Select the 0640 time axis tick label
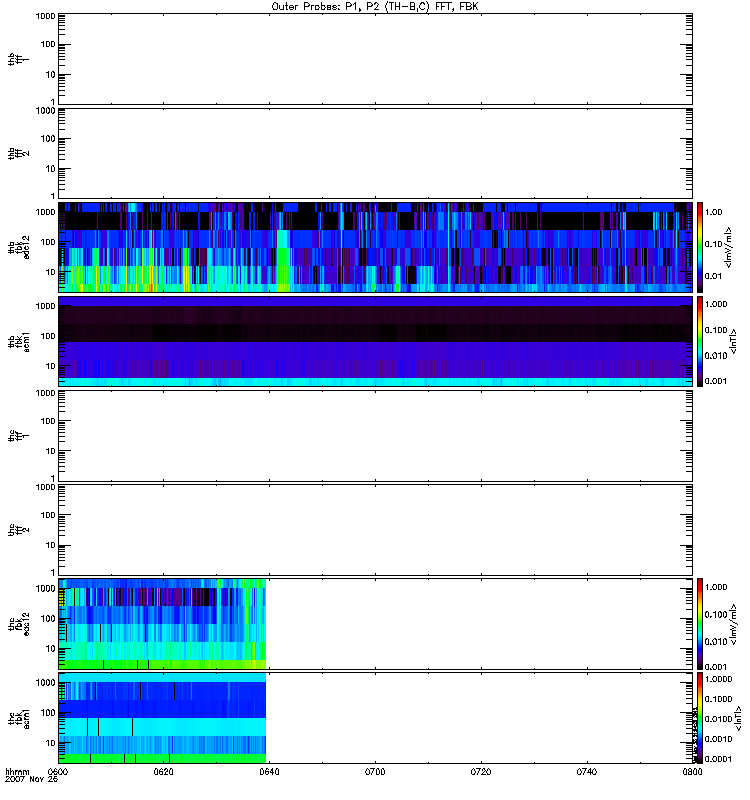 coord(269,773)
